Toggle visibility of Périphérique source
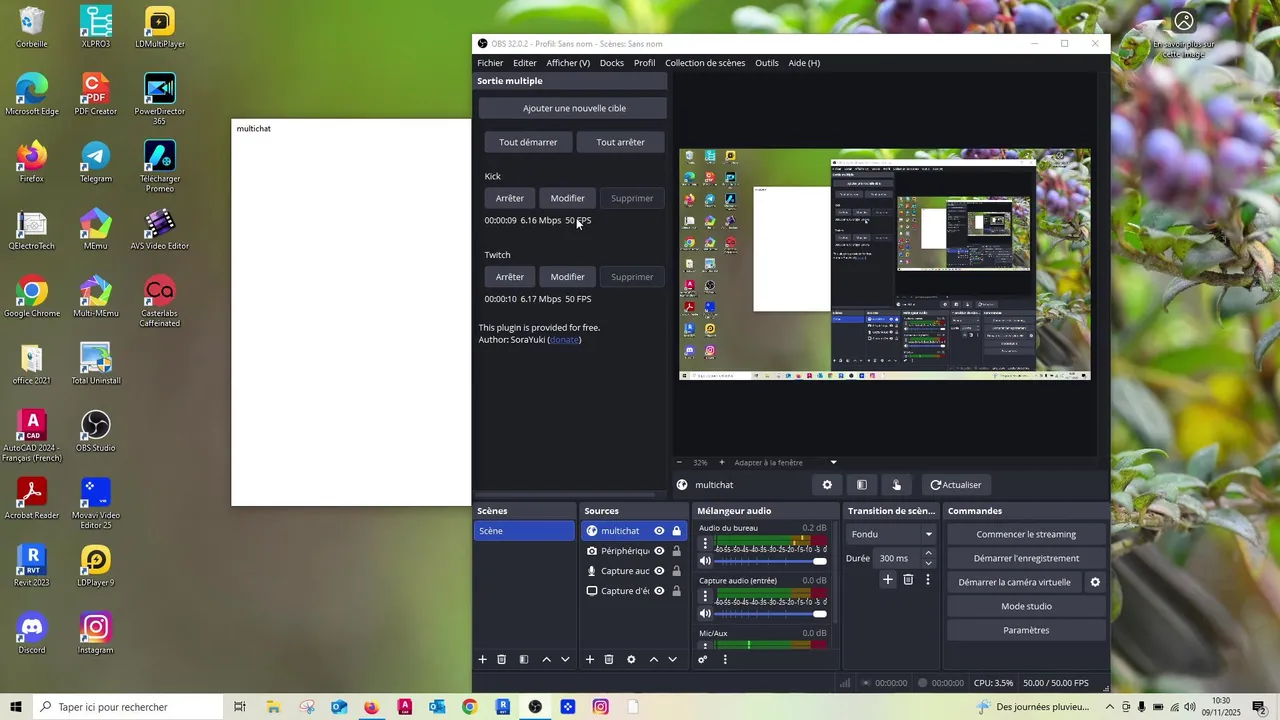Image resolution: width=1280 pixels, height=720 pixels. (659, 551)
